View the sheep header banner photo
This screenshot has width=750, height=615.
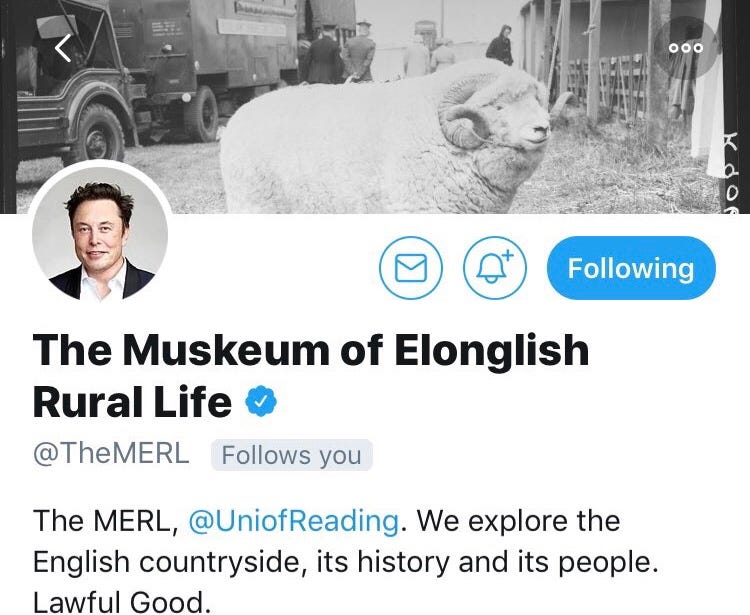pyautogui.click(x=375, y=107)
